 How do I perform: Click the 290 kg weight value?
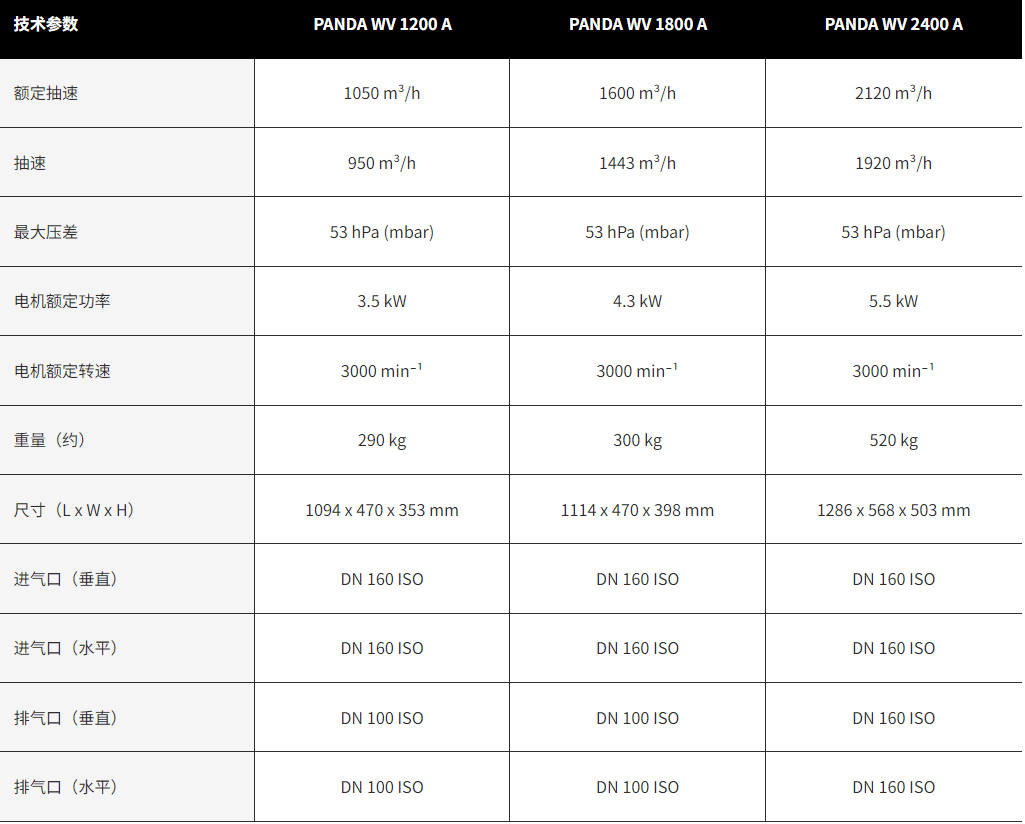pyautogui.click(x=382, y=440)
